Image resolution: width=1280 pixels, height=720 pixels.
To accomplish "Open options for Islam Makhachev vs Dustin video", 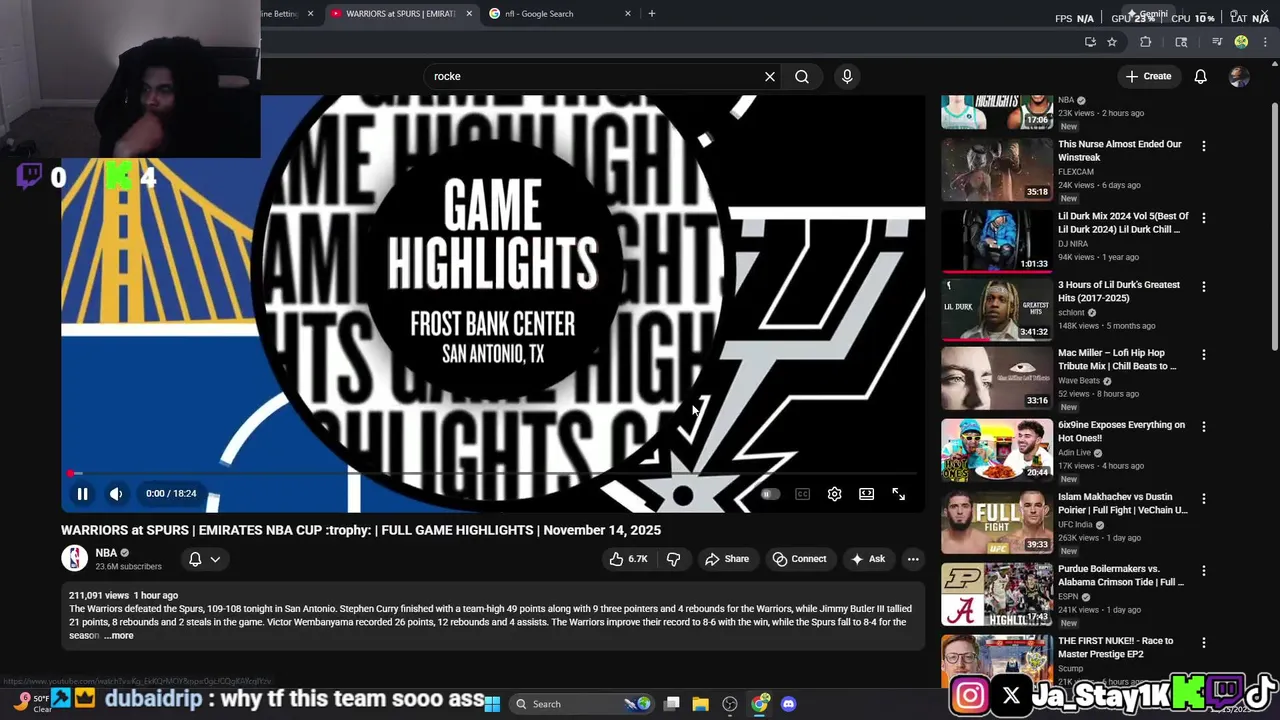I will point(1203,499).
